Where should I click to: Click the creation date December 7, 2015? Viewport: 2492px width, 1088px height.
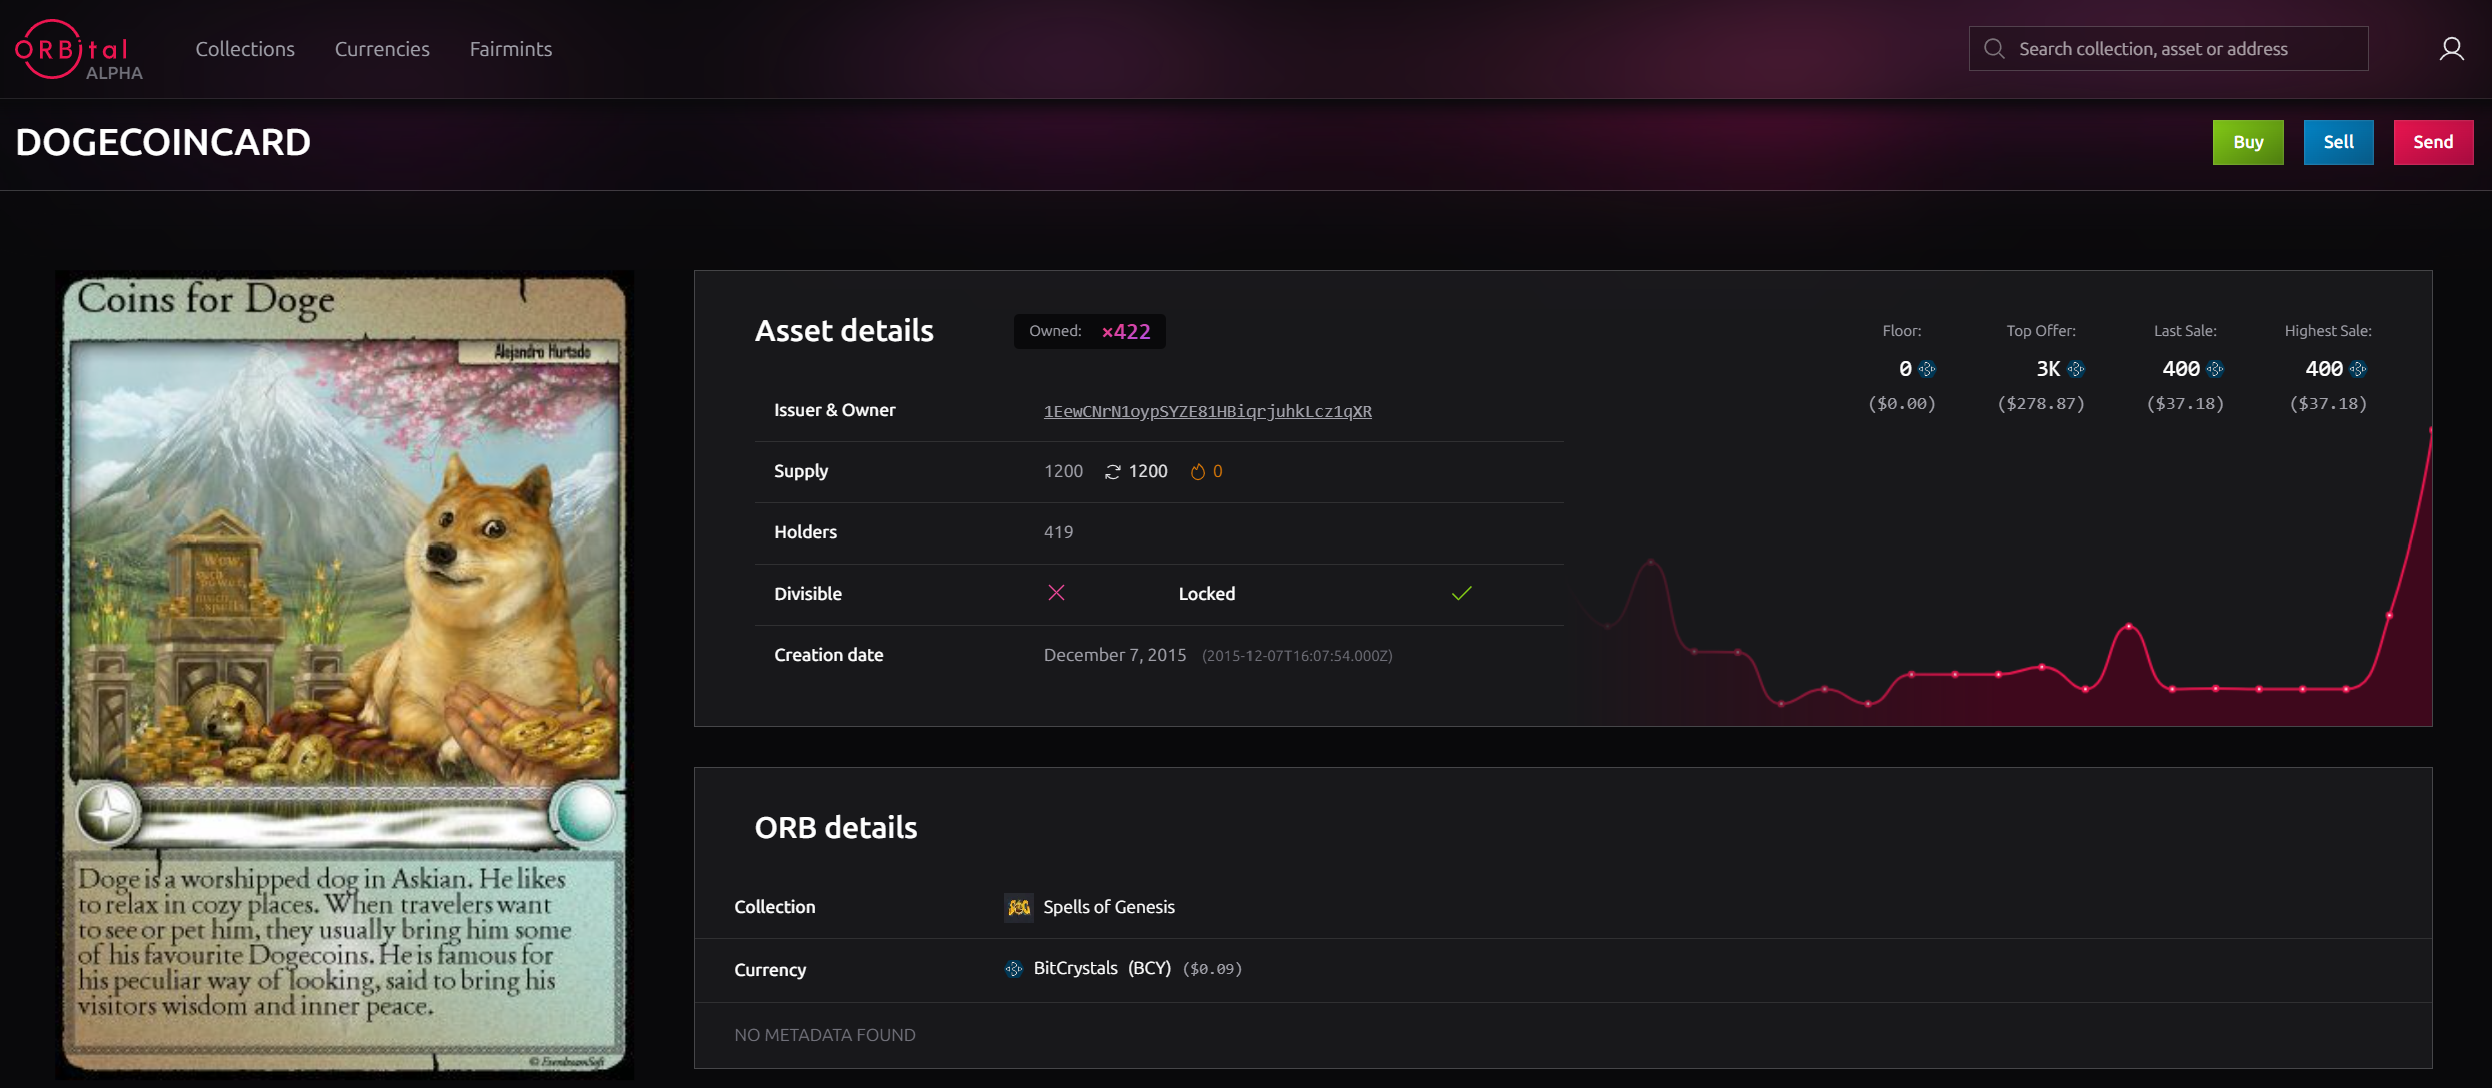(1115, 655)
